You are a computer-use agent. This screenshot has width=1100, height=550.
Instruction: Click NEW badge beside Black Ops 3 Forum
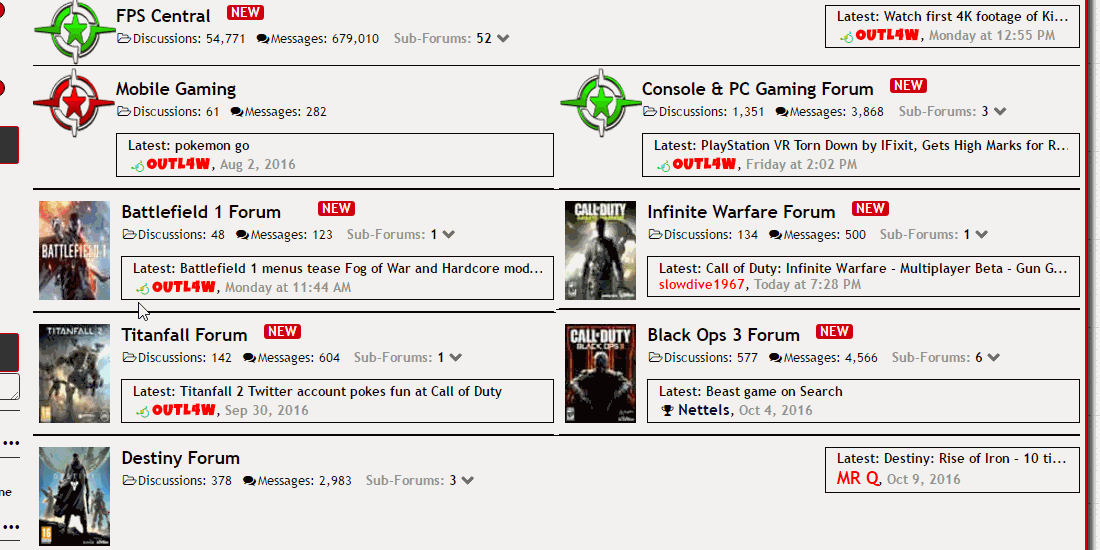click(x=835, y=331)
